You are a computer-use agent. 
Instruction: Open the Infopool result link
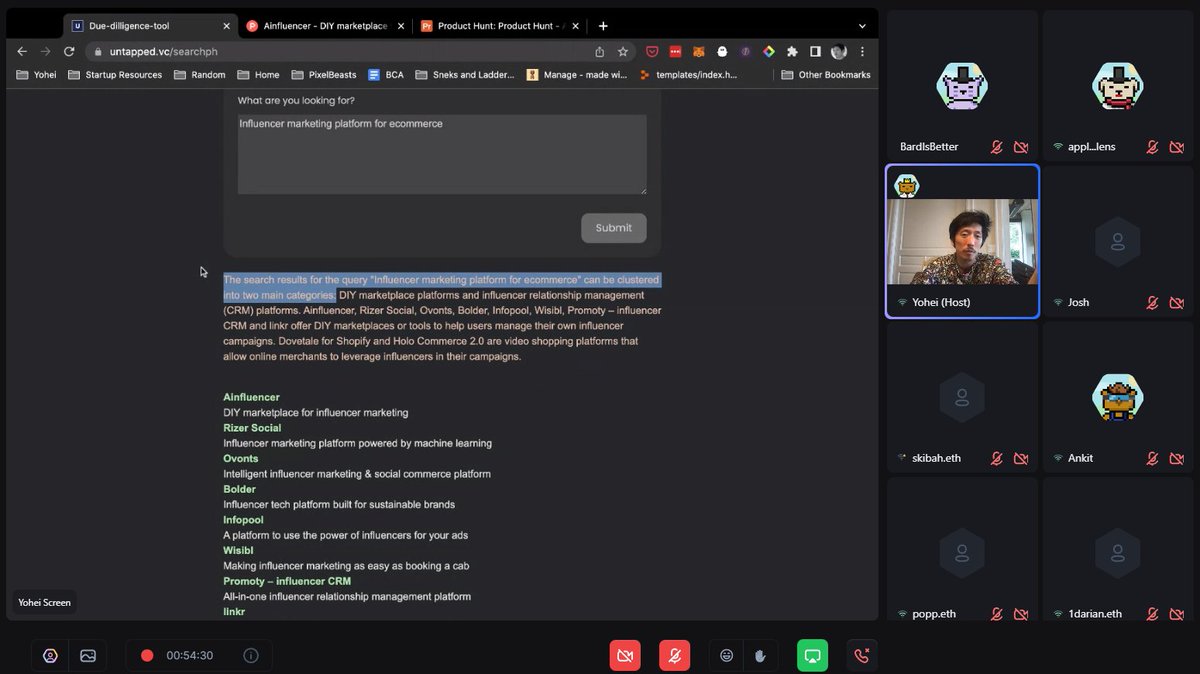tap(243, 520)
